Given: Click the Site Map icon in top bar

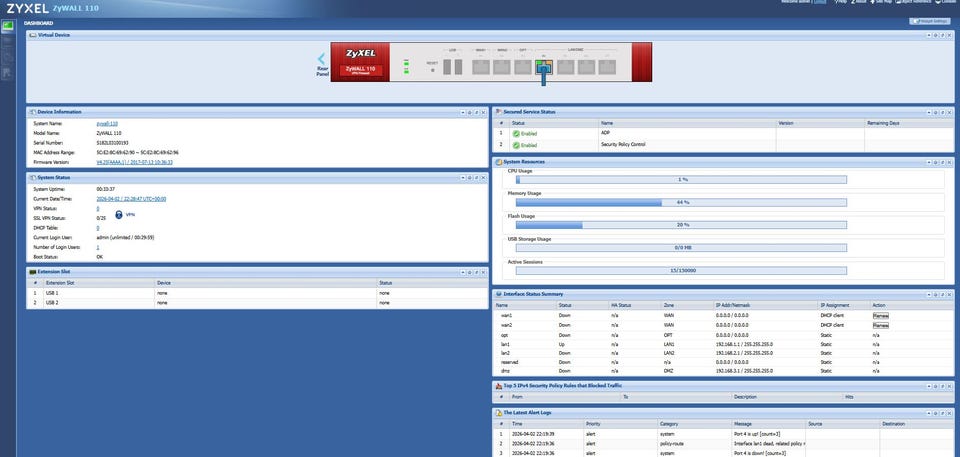Looking at the screenshot, I should pos(874,2).
